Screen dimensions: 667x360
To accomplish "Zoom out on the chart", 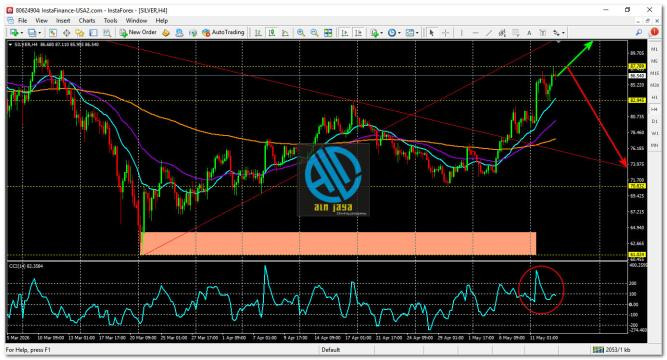I will [x=314, y=32].
